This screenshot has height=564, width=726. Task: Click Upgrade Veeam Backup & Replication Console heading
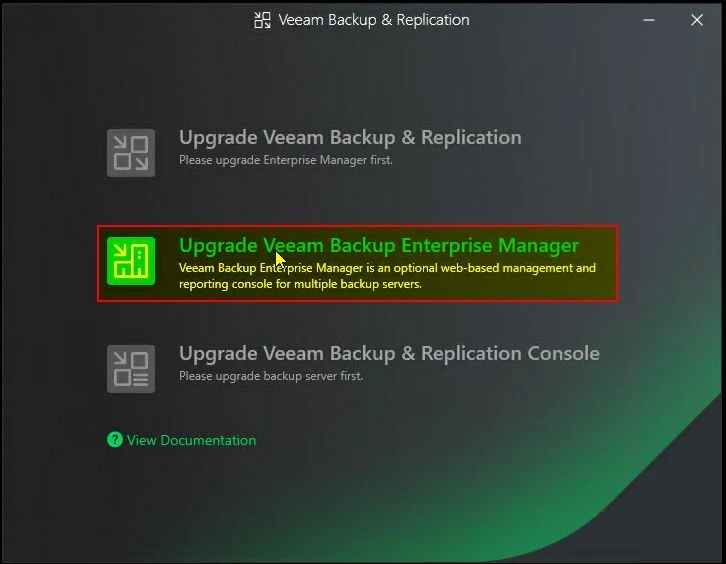pos(389,354)
